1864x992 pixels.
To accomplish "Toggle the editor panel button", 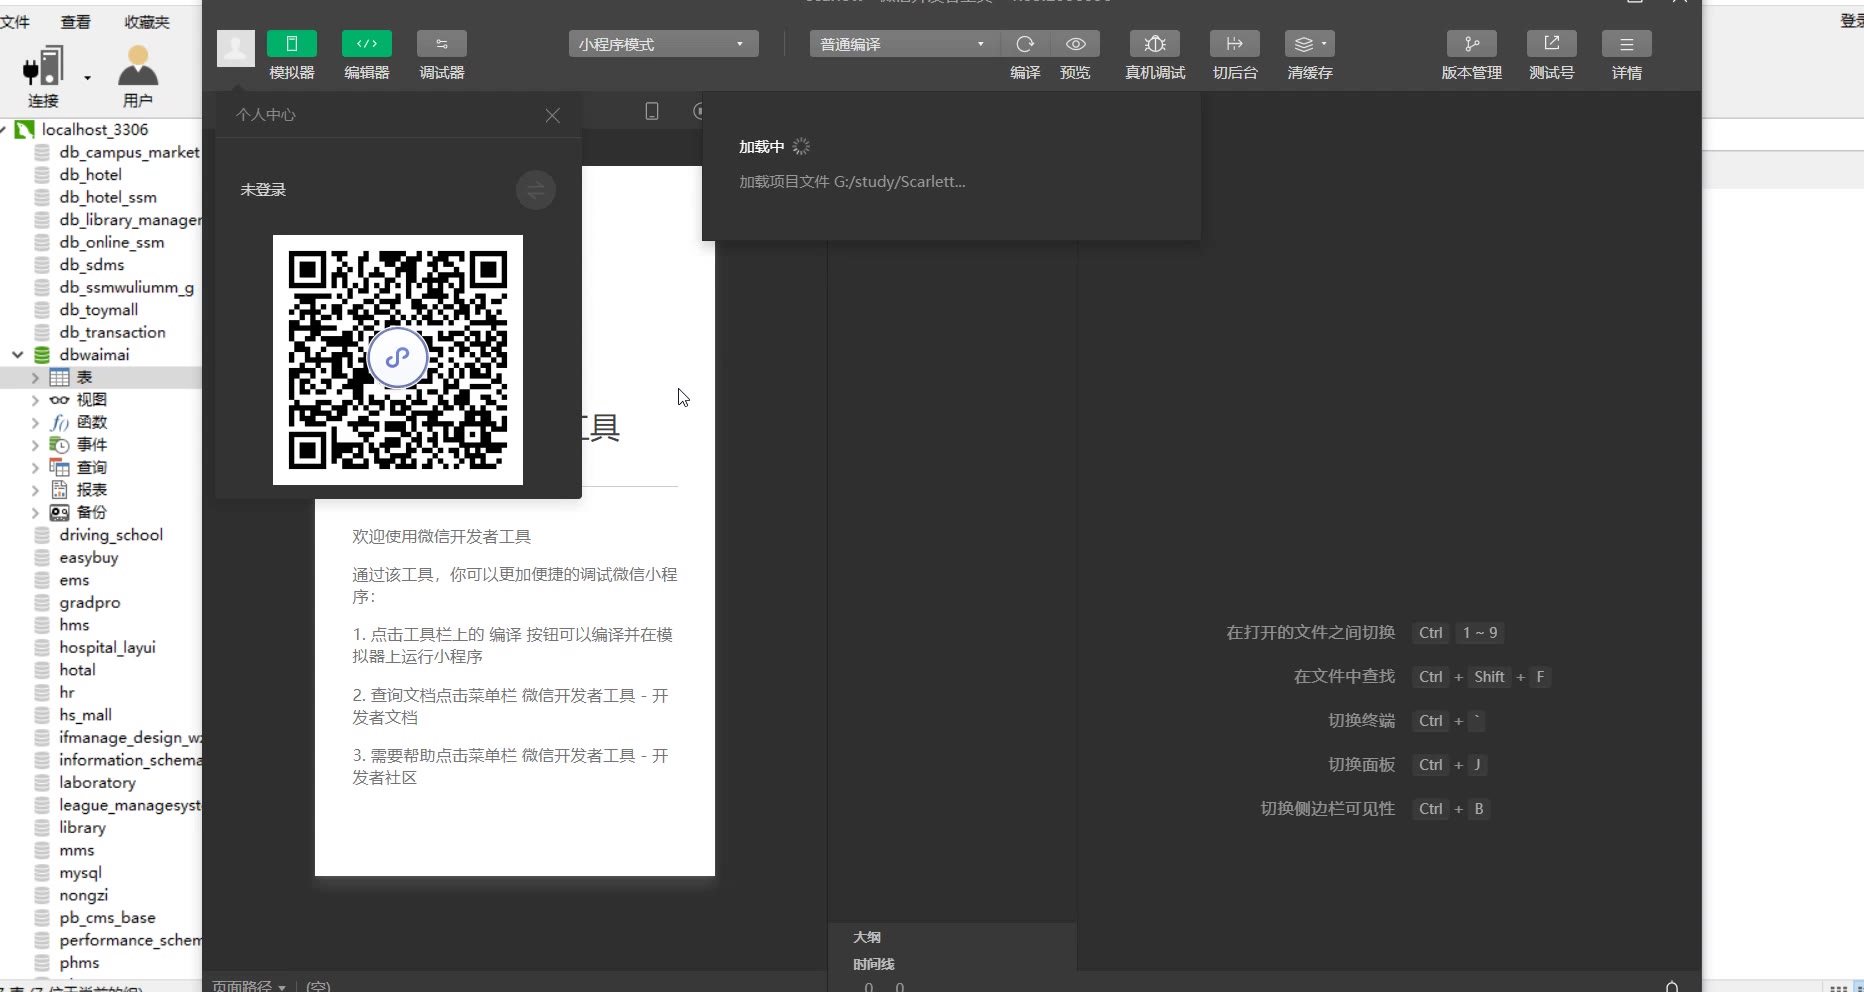I will (x=366, y=44).
